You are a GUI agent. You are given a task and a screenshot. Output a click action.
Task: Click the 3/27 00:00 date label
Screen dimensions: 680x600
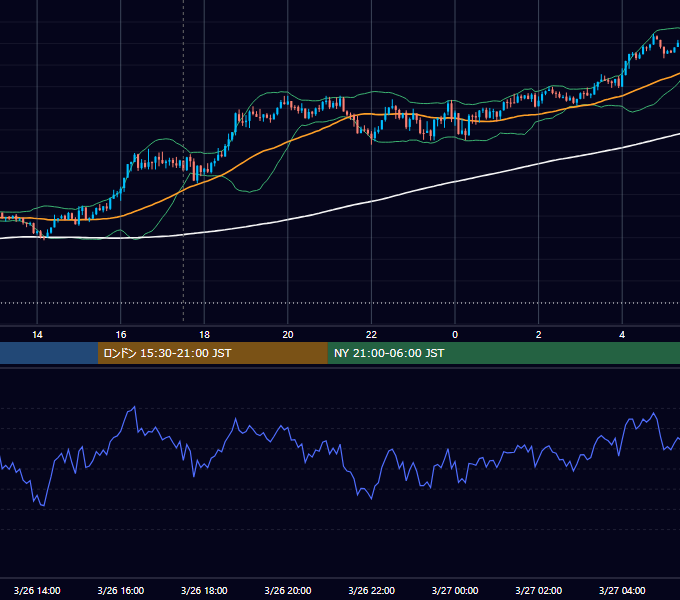(455, 590)
